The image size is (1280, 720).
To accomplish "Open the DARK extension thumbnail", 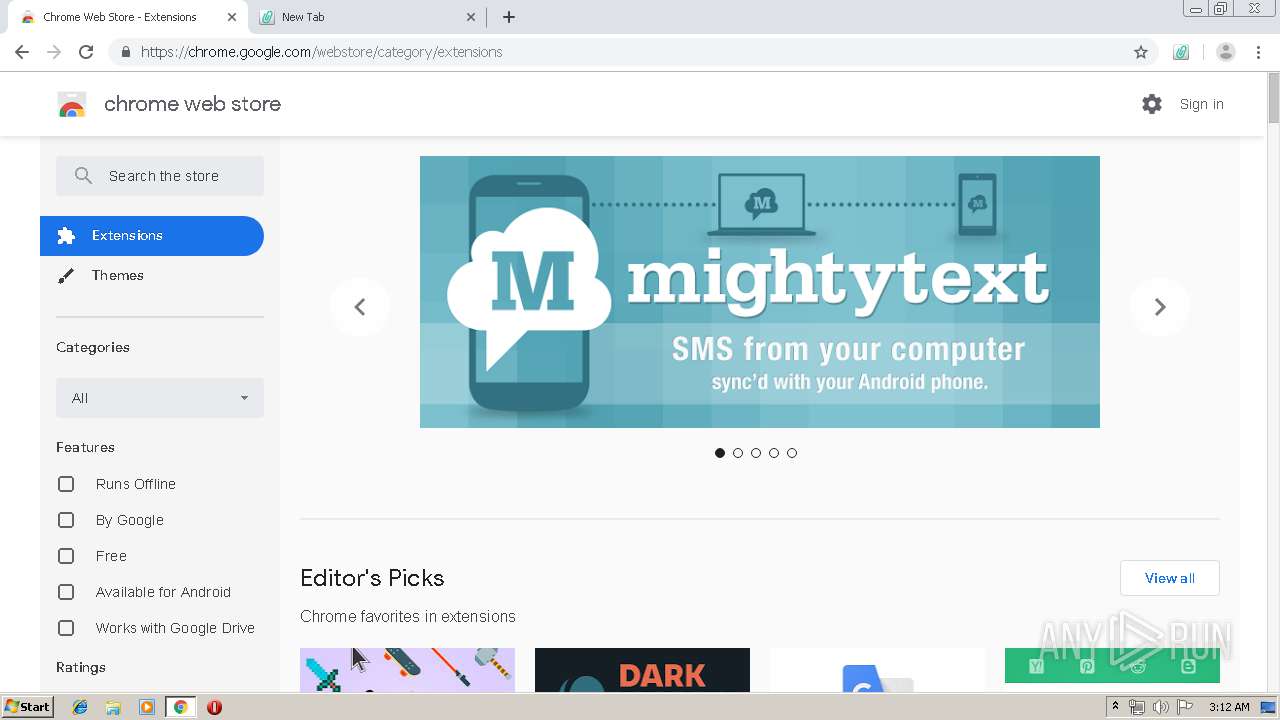I will coord(642,670).
